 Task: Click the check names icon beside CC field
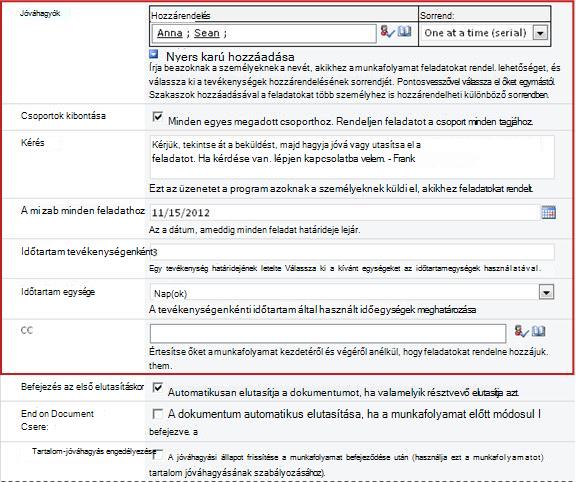[522, 331]
